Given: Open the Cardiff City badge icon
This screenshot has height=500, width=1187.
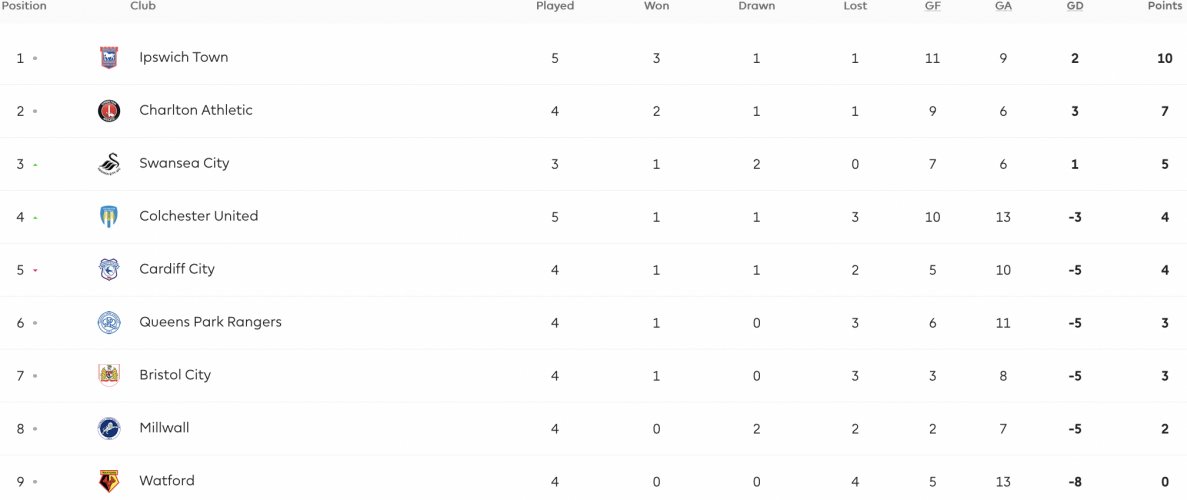Looking at the screenshot, I should click(x=109, y=270).
